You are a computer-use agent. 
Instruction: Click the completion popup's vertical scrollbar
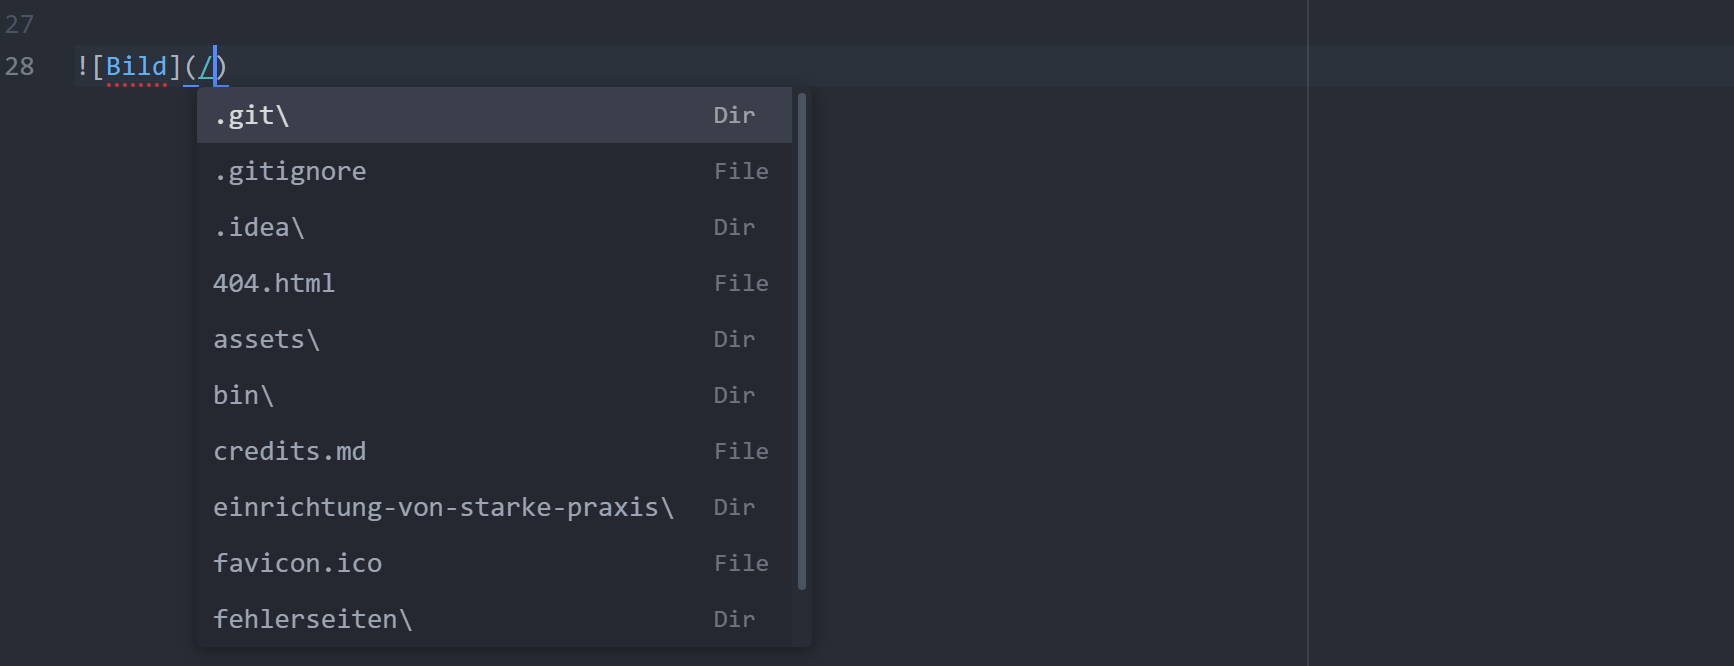[802, 340]
